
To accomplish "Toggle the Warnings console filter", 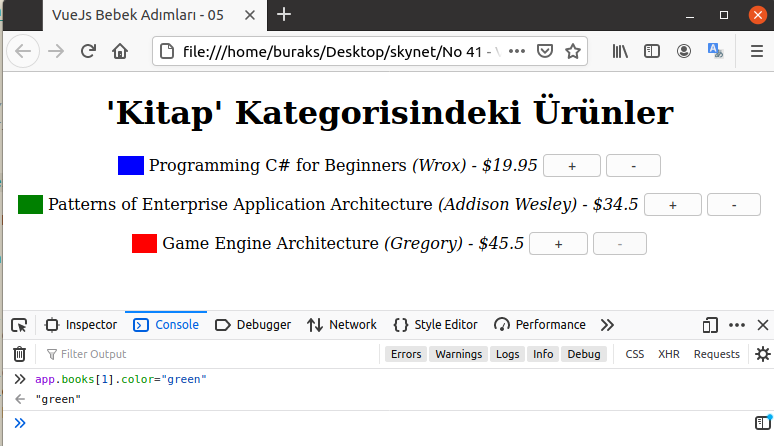I will coord(458,354).
